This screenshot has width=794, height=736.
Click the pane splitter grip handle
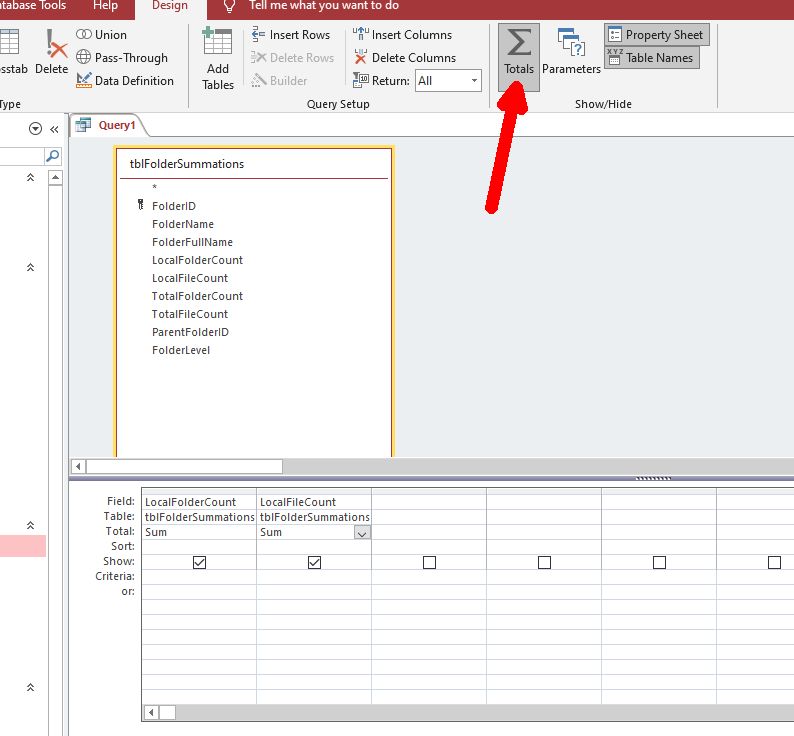click(x=653, y=478)
